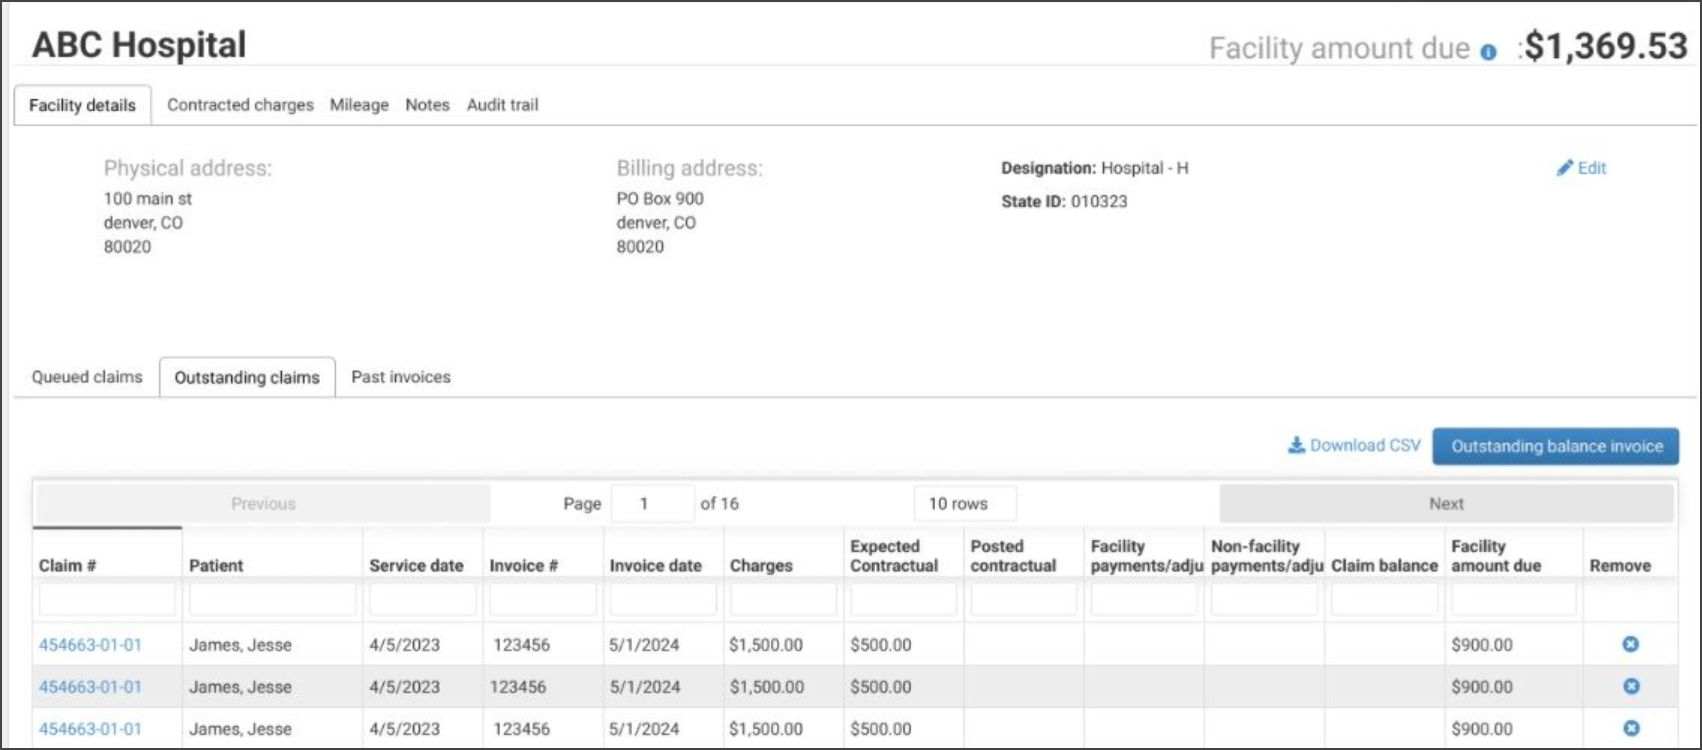Click the page number input field

click(x=652, y=504)
